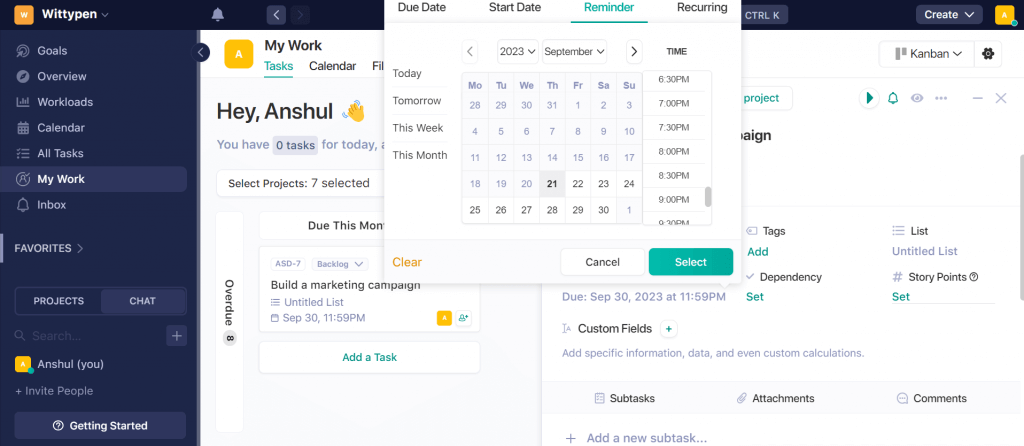This screenshot has width=1024, height=446.
Task: Open the three-dot task options menu
Action: coord(941,98)
